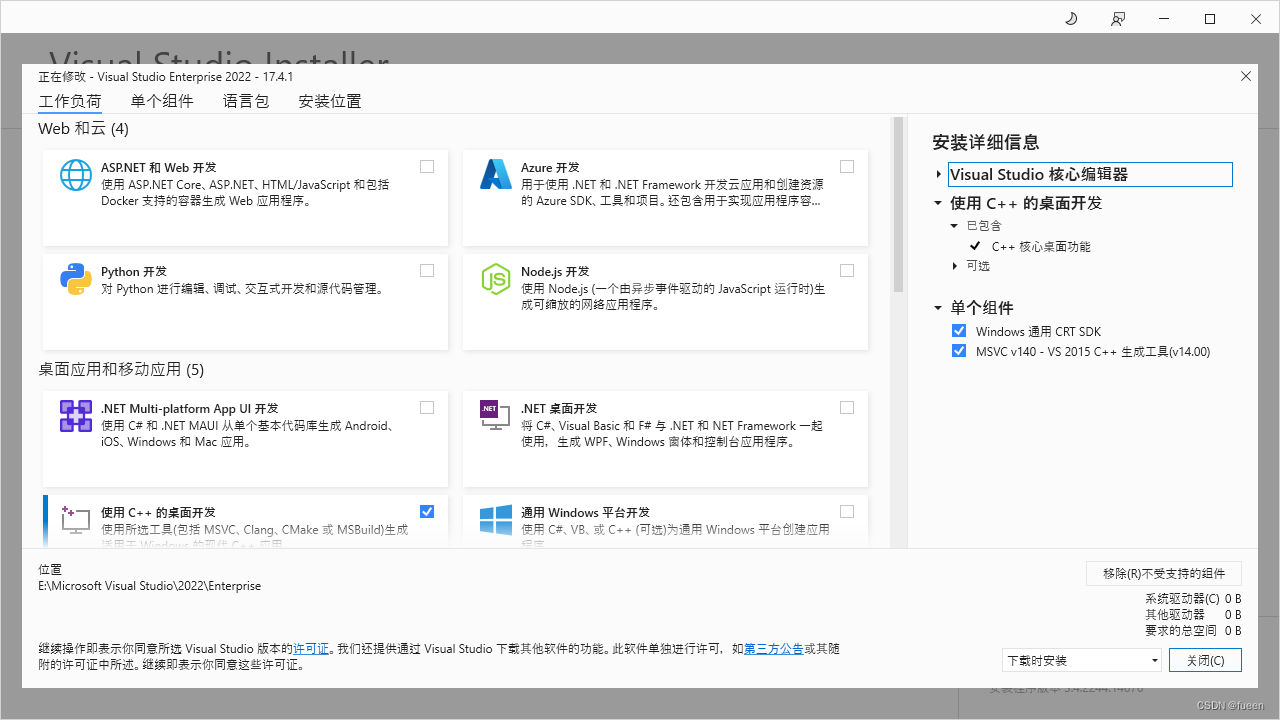Open the 第三方公告 link
This screenshot has width=1280, height=720.
[x=773, y=649]
